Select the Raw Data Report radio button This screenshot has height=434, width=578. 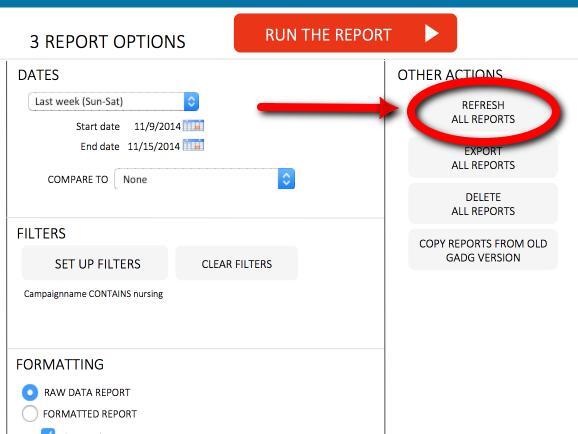tap(30, 392)
